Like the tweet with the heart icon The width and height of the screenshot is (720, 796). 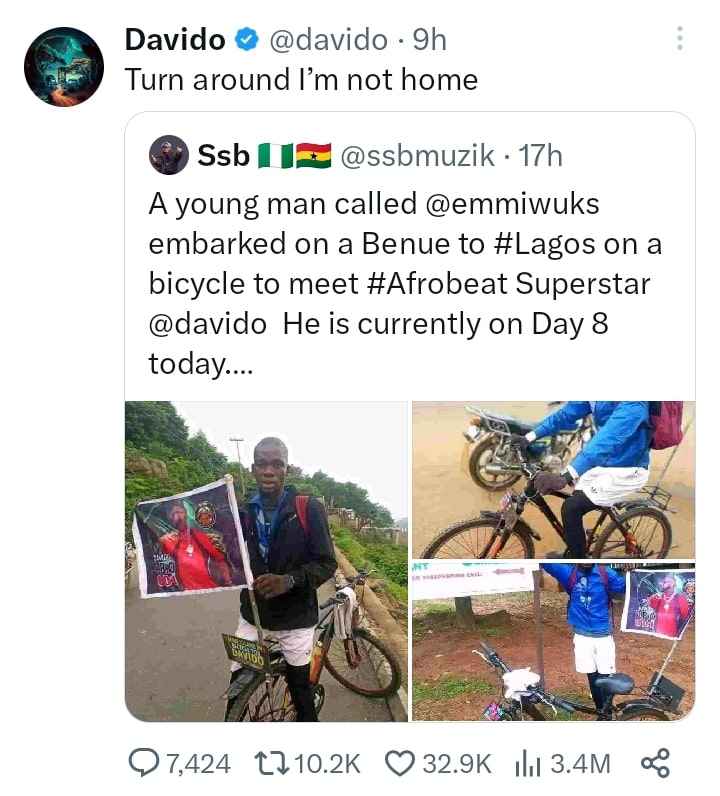(x=401, y=763)
